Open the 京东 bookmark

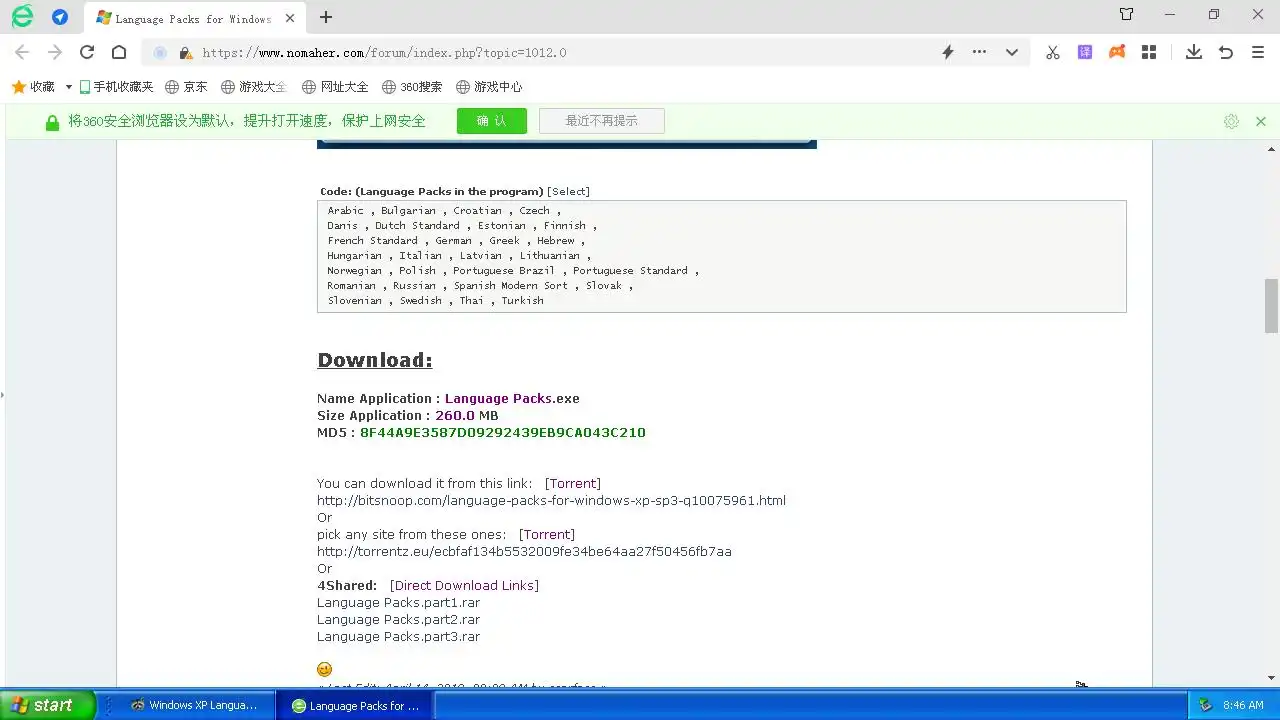coord(186,87)
